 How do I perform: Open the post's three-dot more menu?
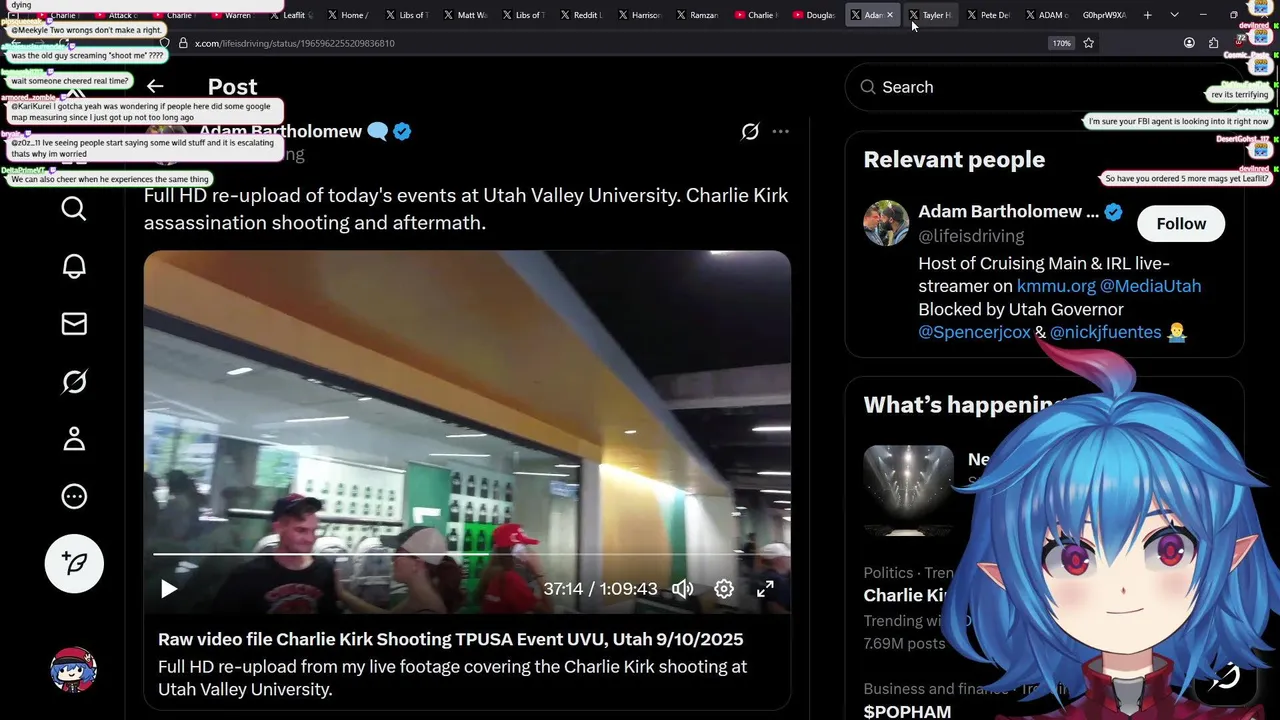pyautogui.click(x=781, y=131)
